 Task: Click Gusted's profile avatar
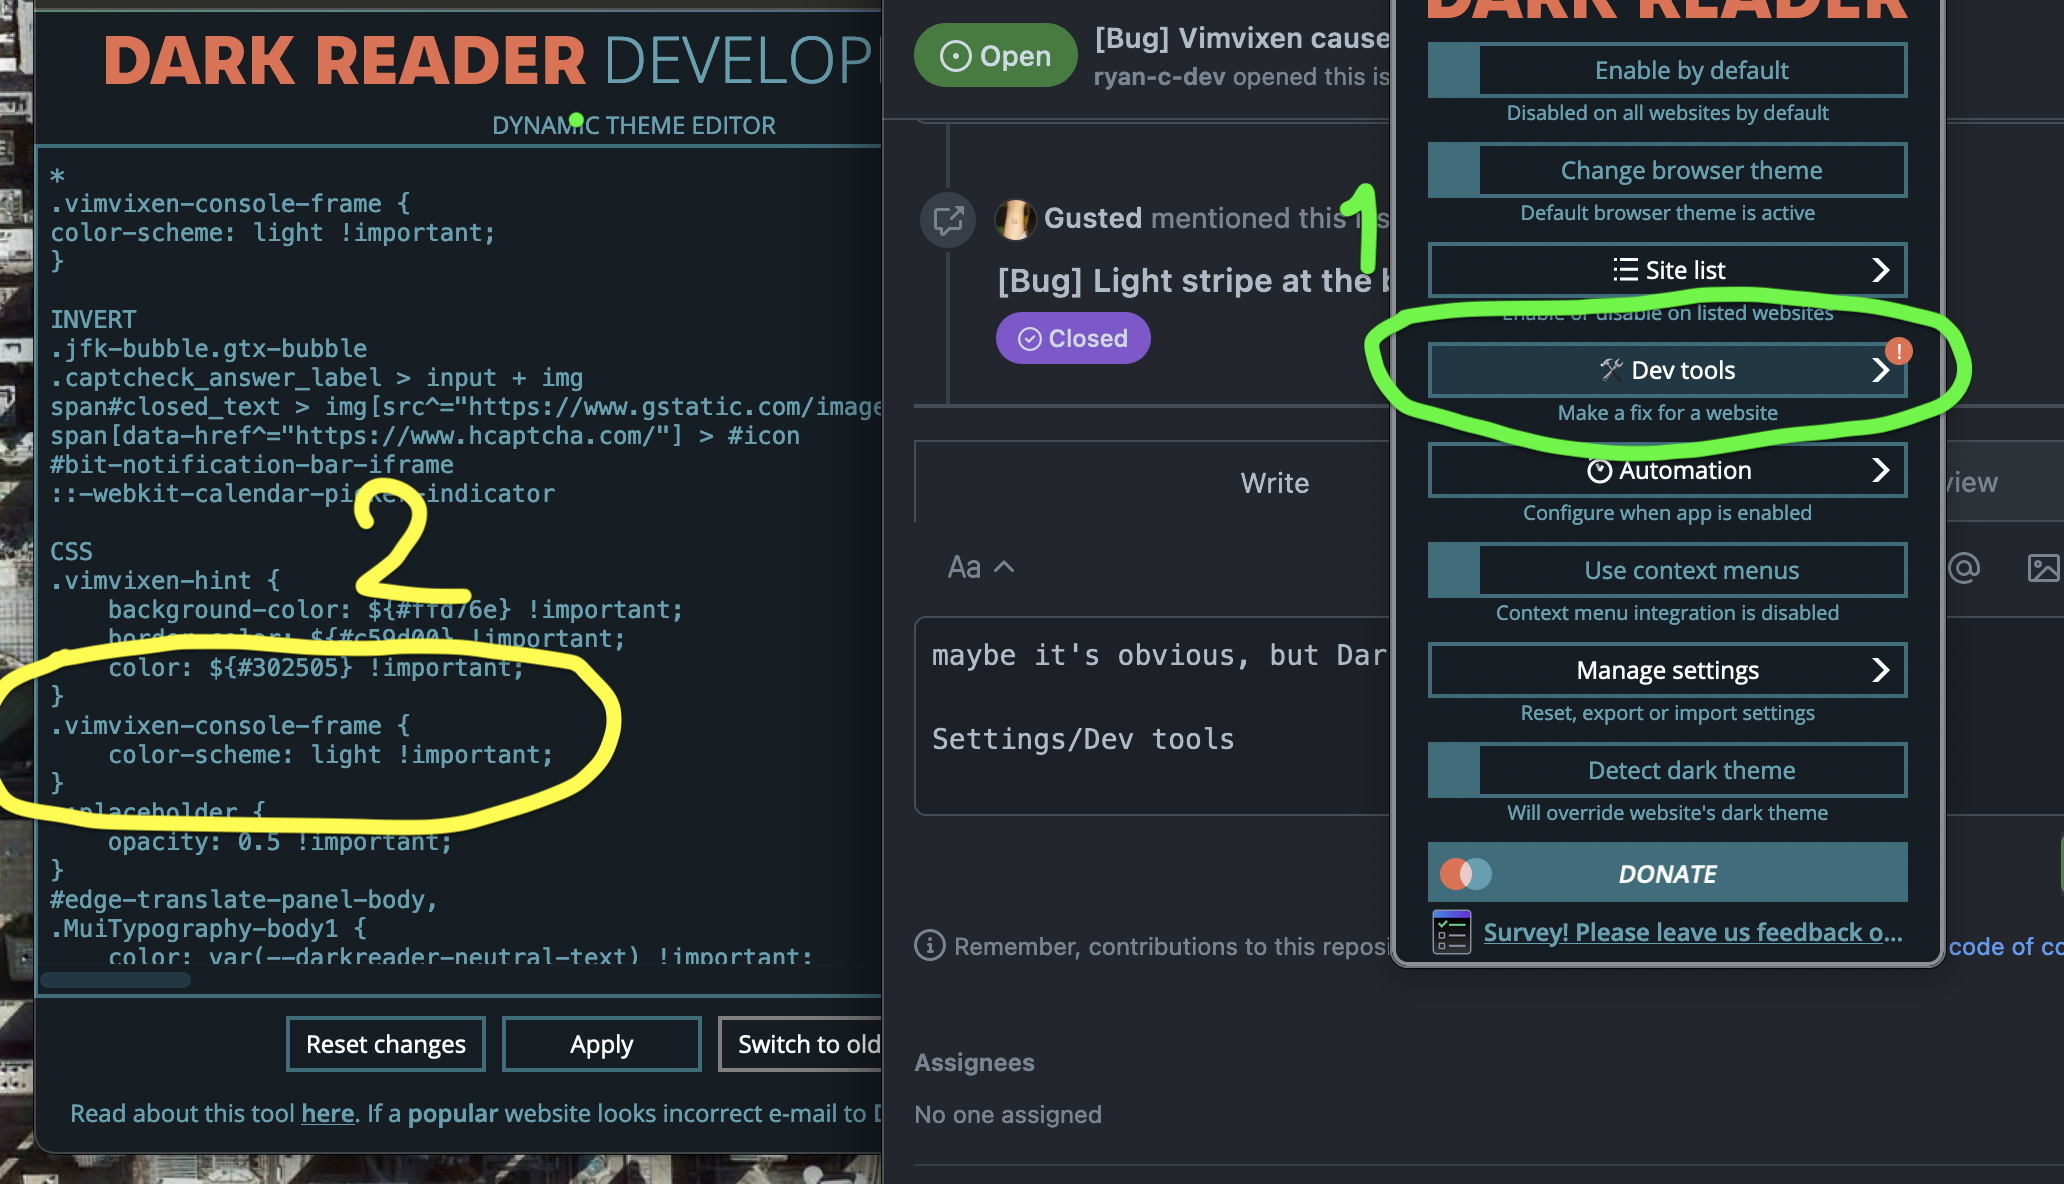1015,218
